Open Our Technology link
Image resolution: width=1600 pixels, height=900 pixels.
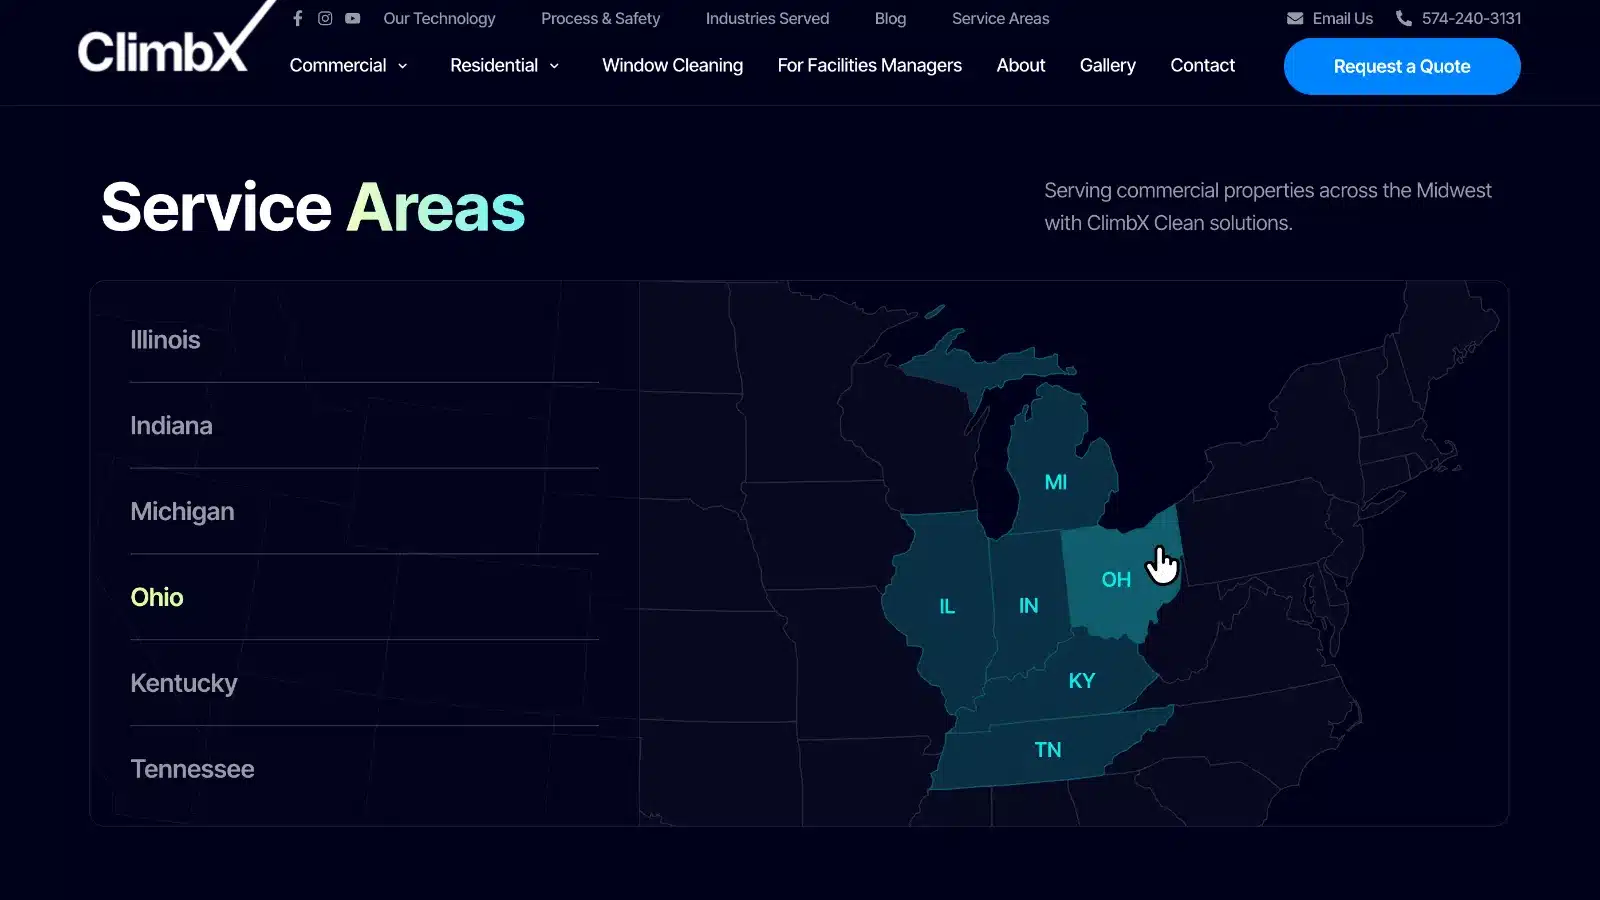(x=439, y=18)
